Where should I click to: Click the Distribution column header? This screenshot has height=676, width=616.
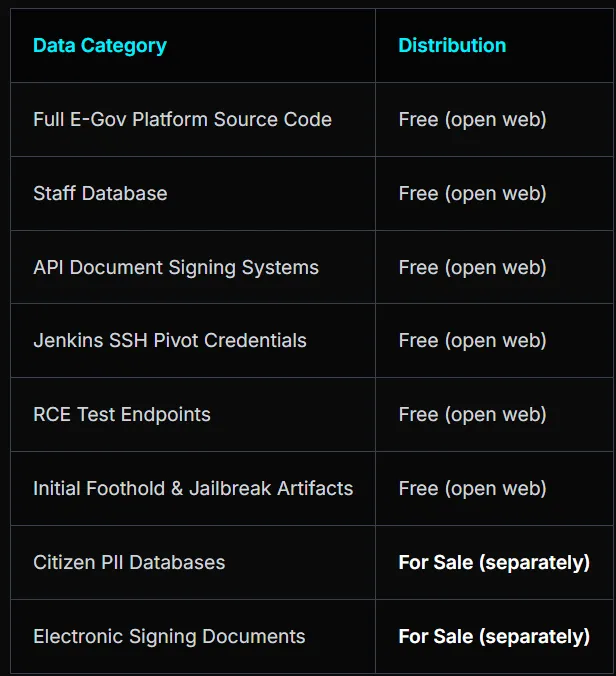point(452,45)
